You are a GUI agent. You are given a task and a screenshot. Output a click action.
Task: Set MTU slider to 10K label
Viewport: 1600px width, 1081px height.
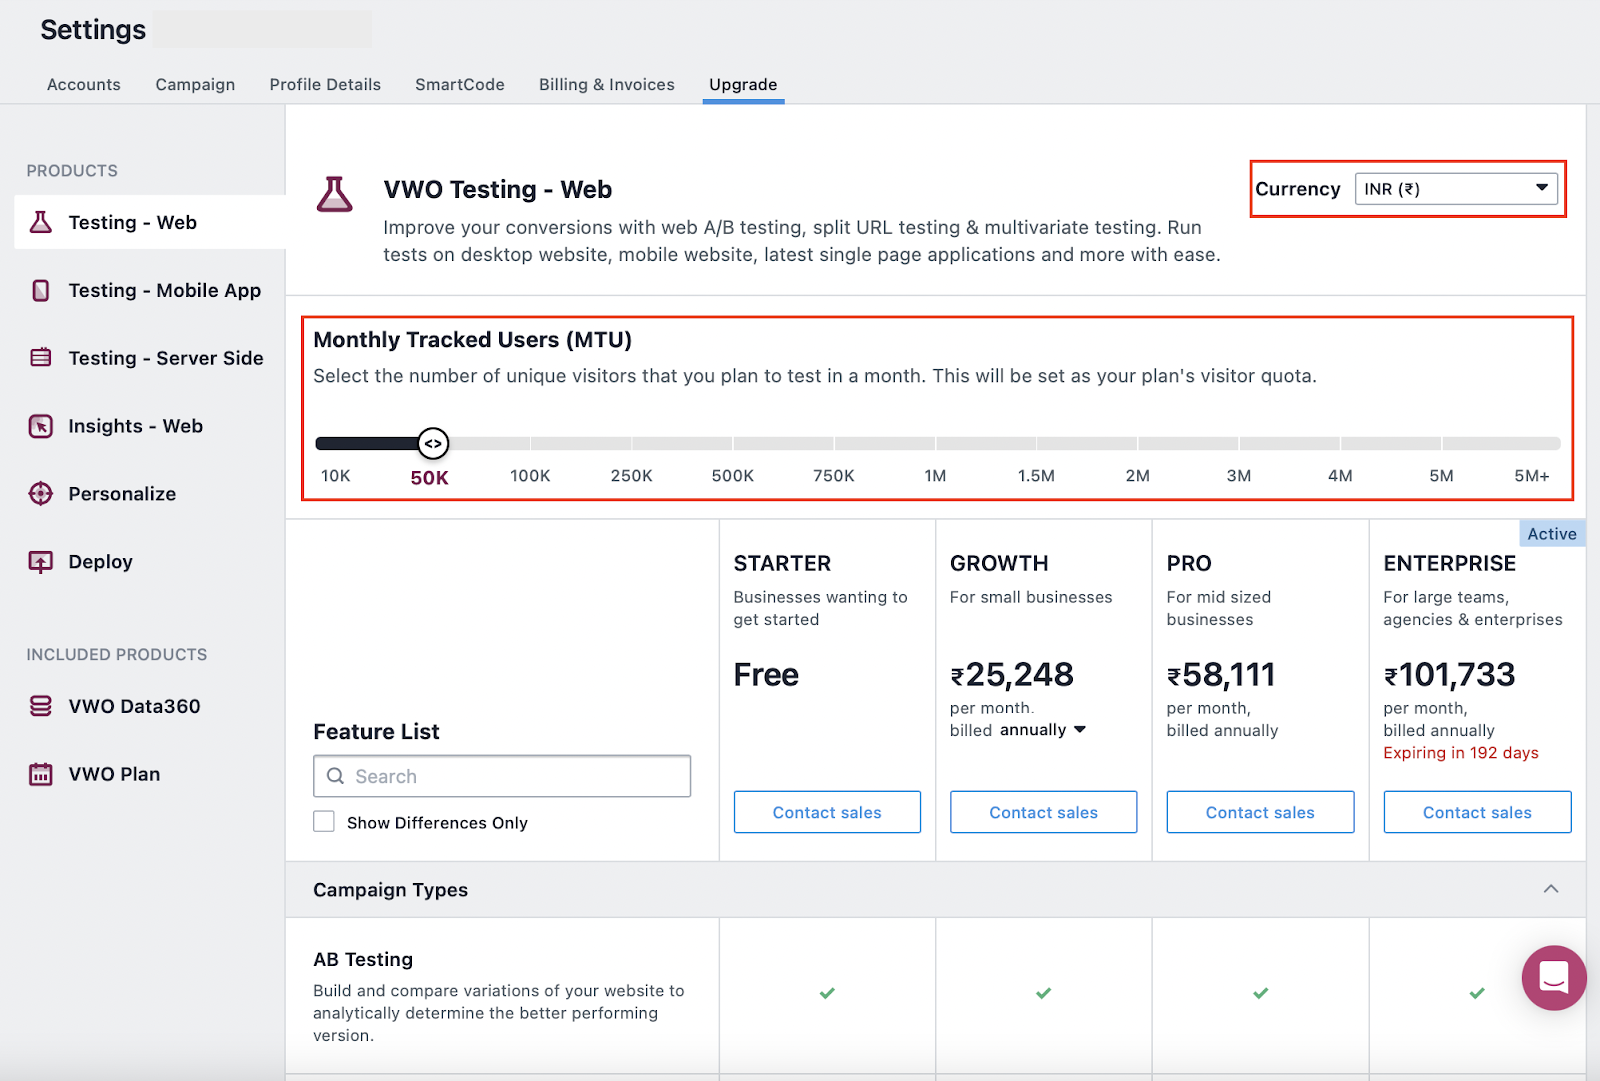pos(336,476)
